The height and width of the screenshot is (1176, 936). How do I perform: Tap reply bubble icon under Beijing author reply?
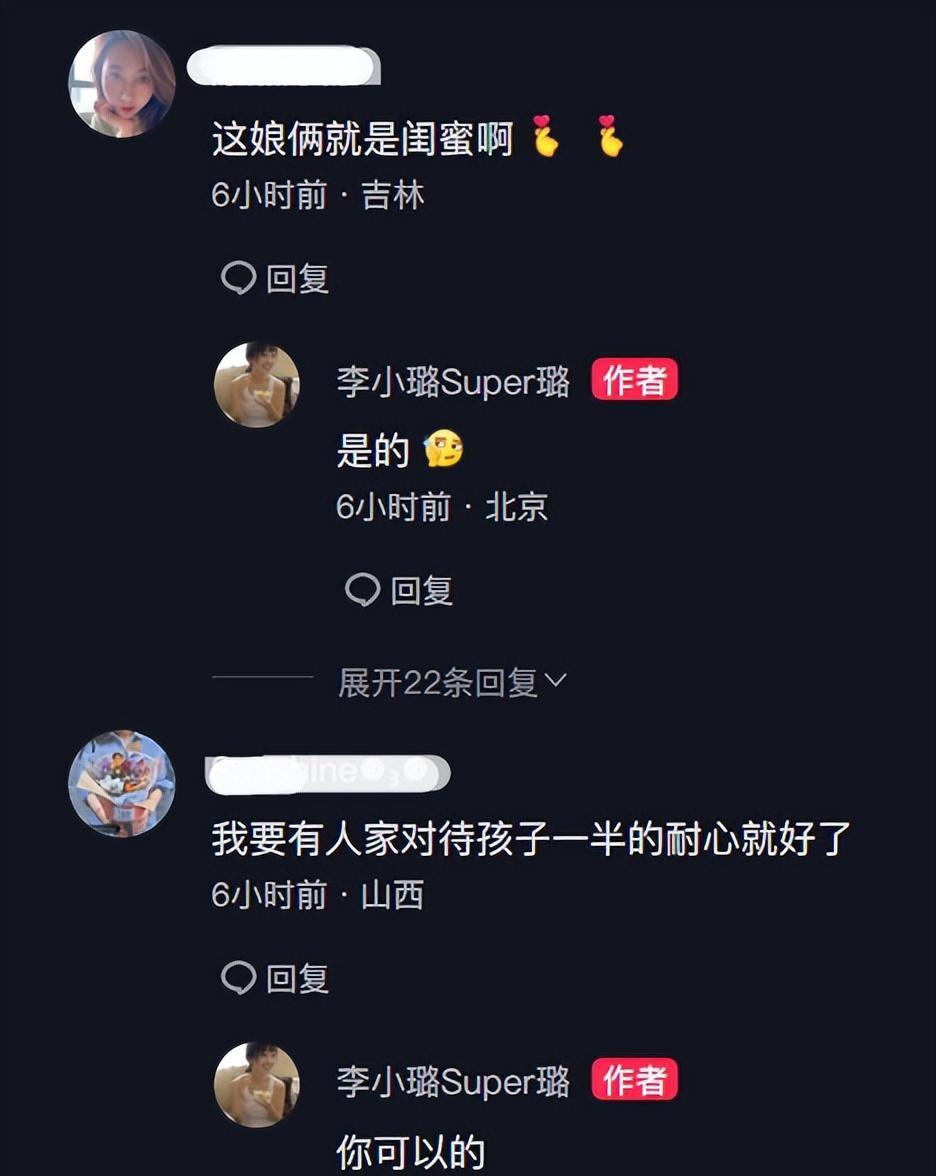363,590
